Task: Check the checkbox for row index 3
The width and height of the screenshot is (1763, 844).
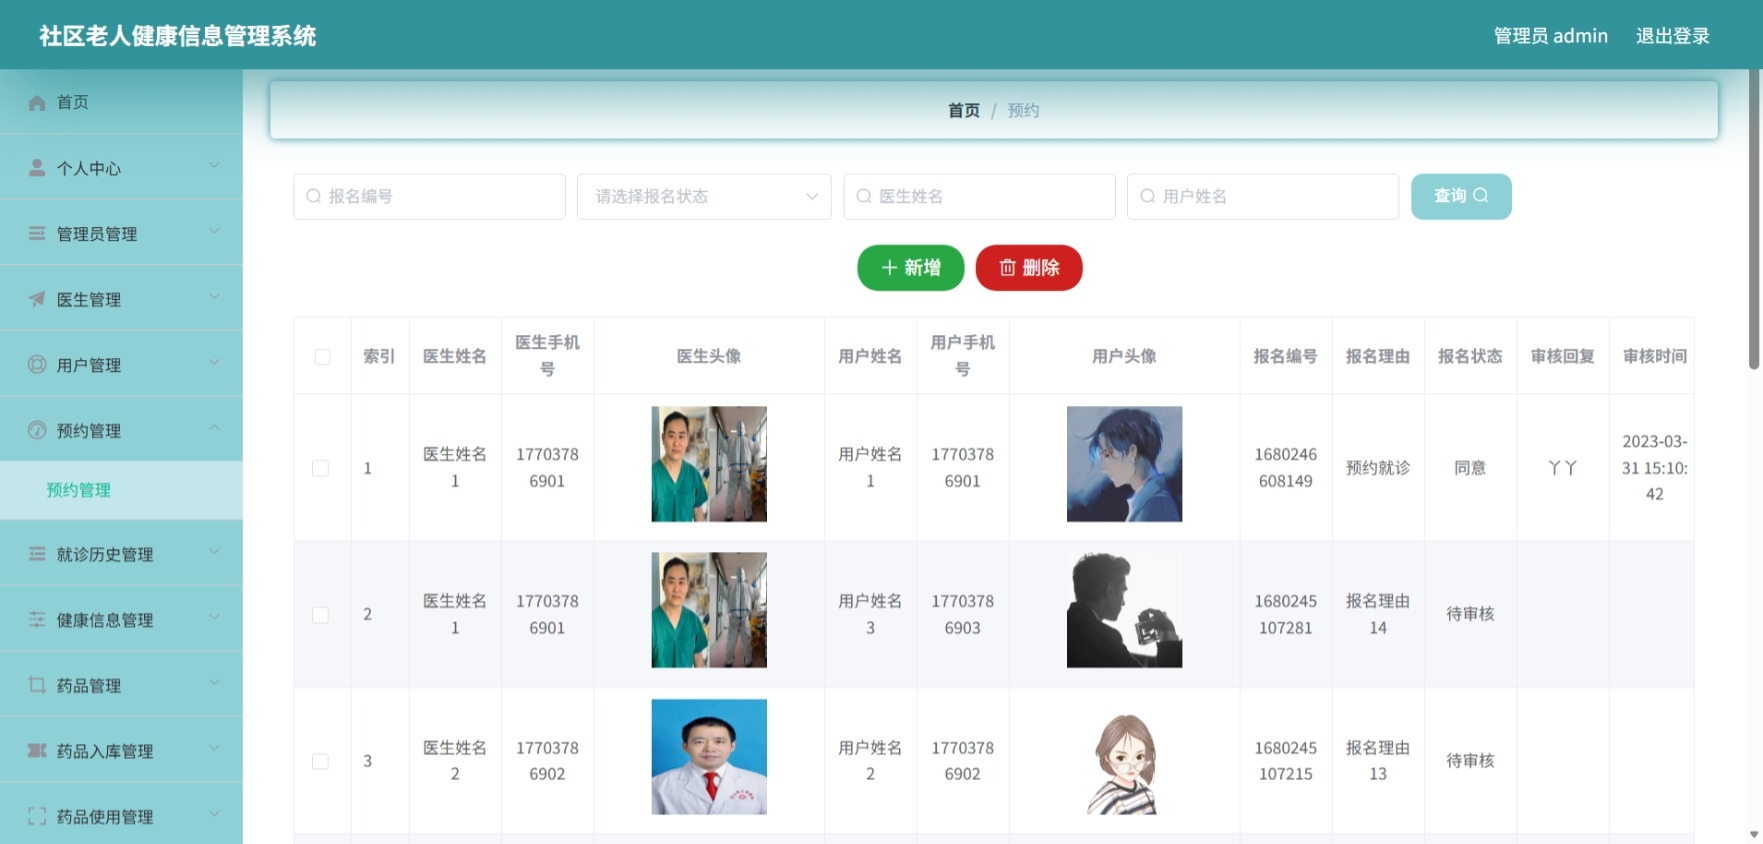Action: point(320,761)
